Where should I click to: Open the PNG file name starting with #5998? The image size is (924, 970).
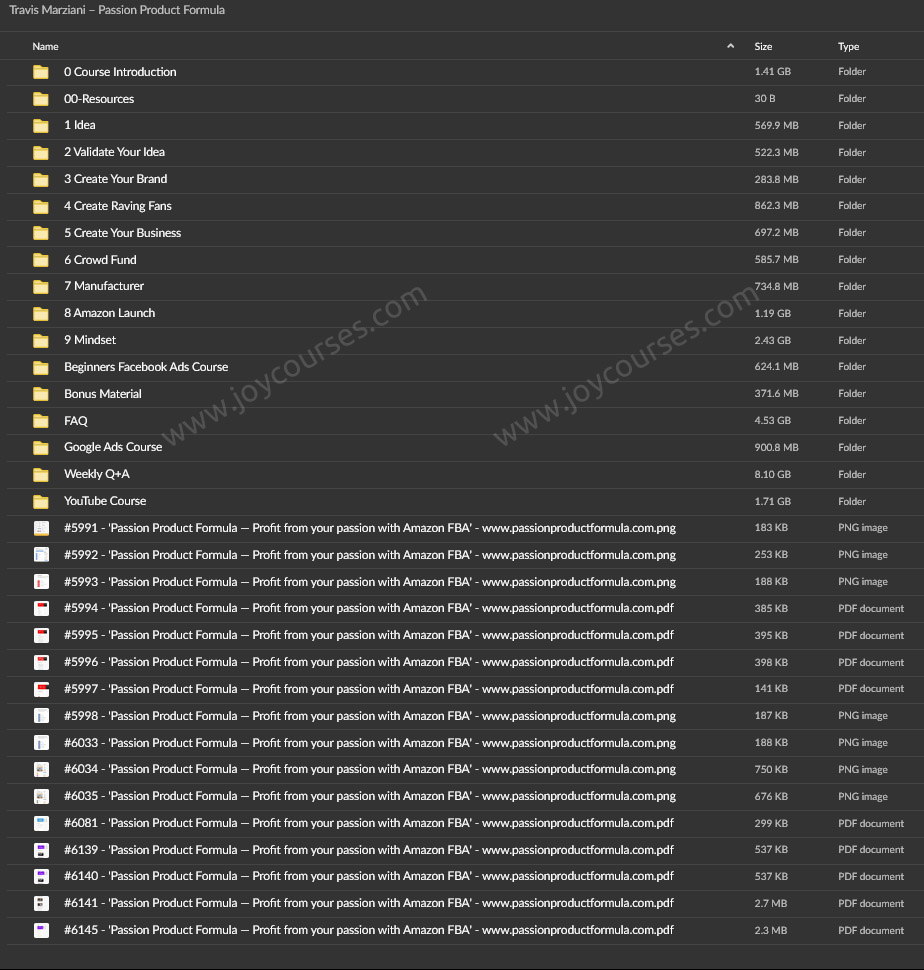(370, 716)
